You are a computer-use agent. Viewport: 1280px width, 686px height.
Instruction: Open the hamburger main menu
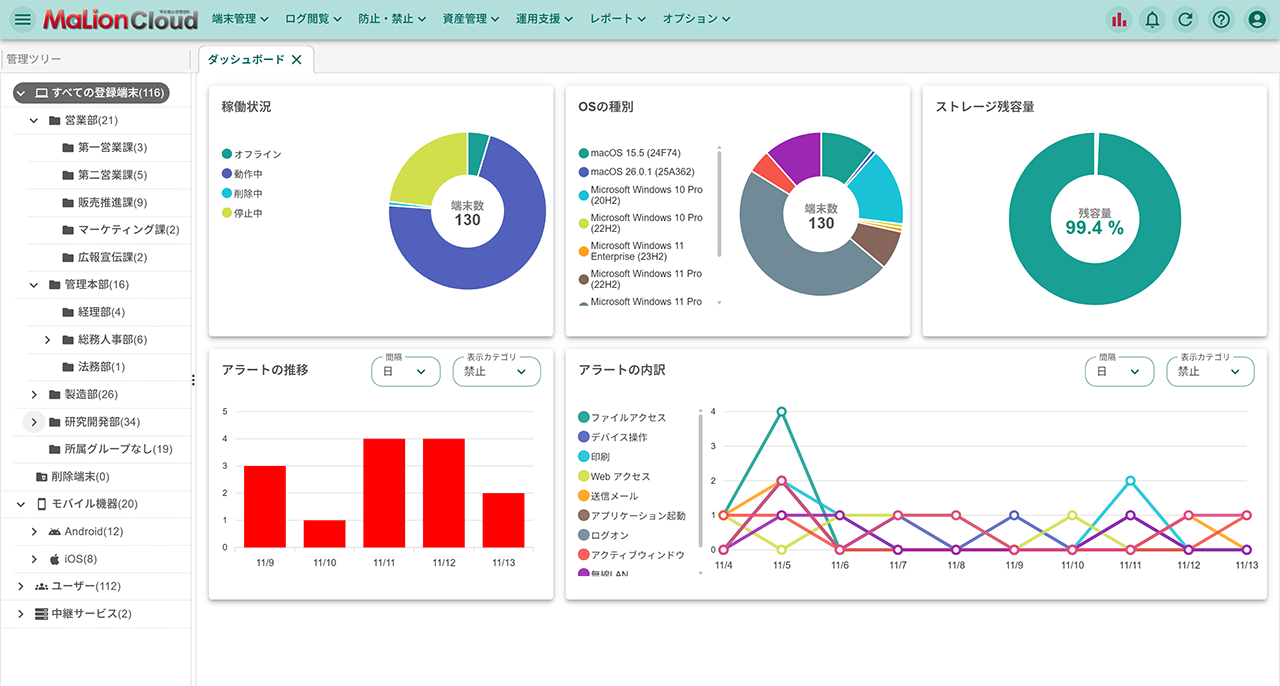[23, 19]
